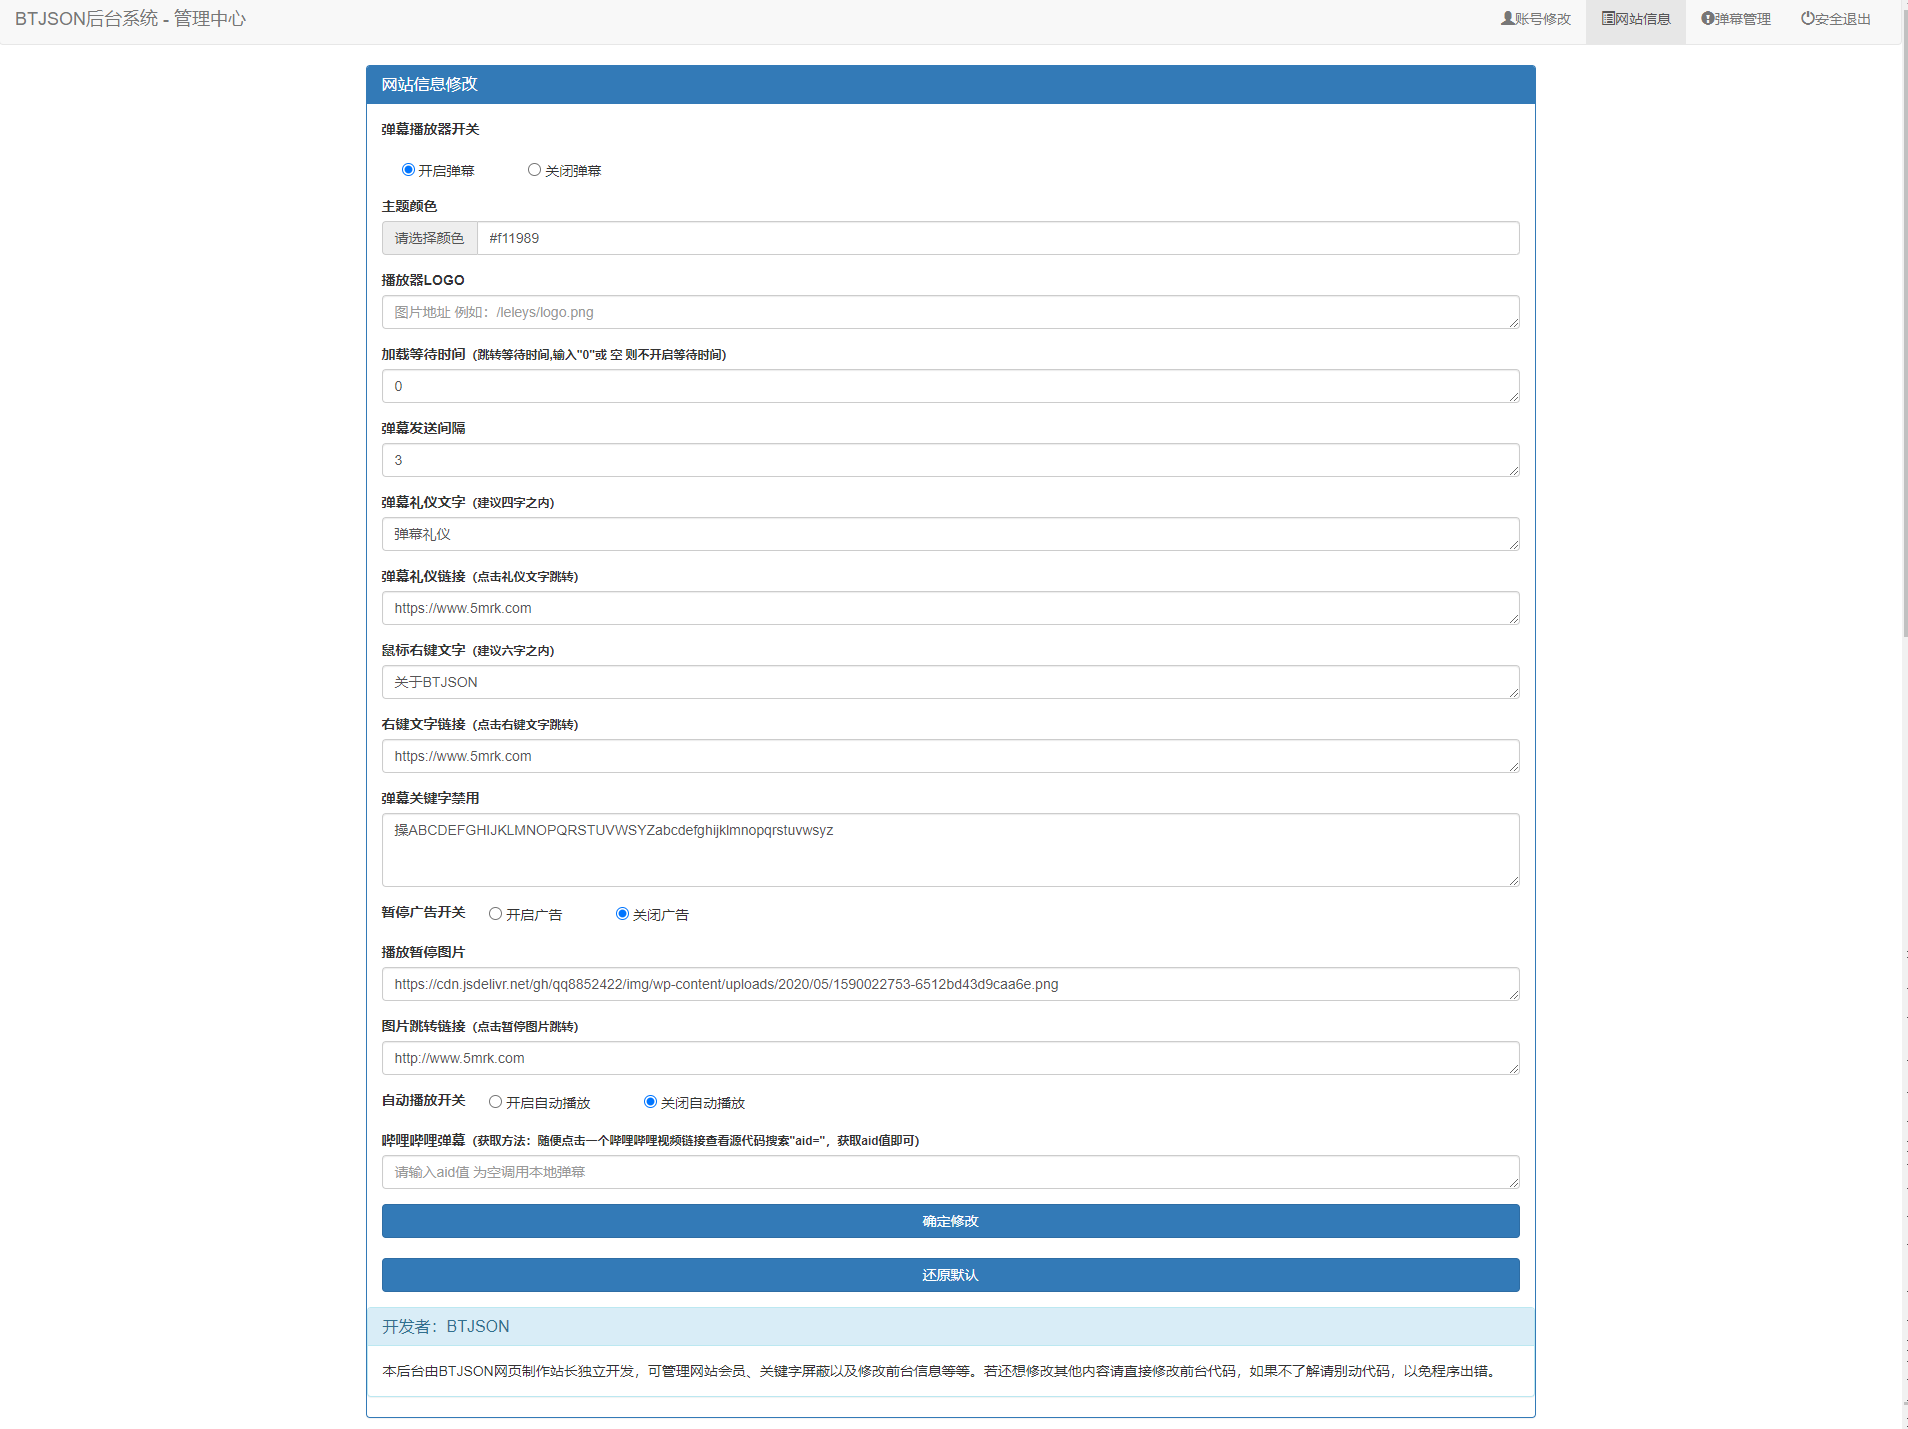Viewport: 1908px width, 1429px height.
Task: Click the info icon beside 弹幕管理
Action: pyautogui.click(x=1708, y=18)
